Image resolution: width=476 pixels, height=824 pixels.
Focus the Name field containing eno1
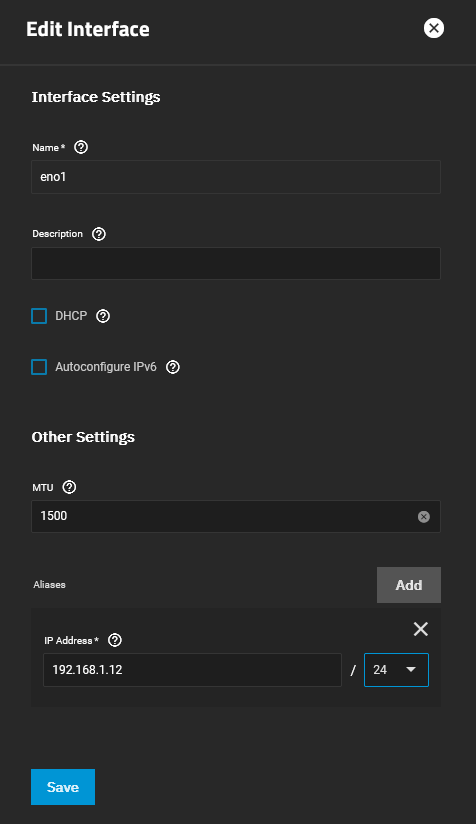[x=236, y=177]
